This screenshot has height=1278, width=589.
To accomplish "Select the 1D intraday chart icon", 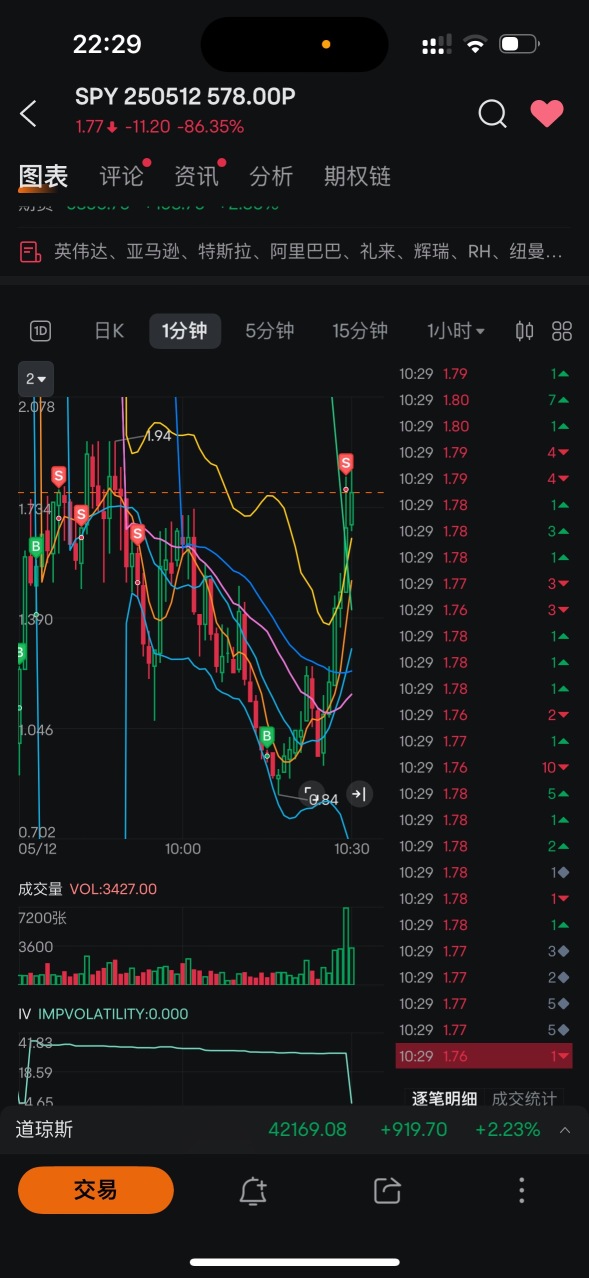I will 41,331.
